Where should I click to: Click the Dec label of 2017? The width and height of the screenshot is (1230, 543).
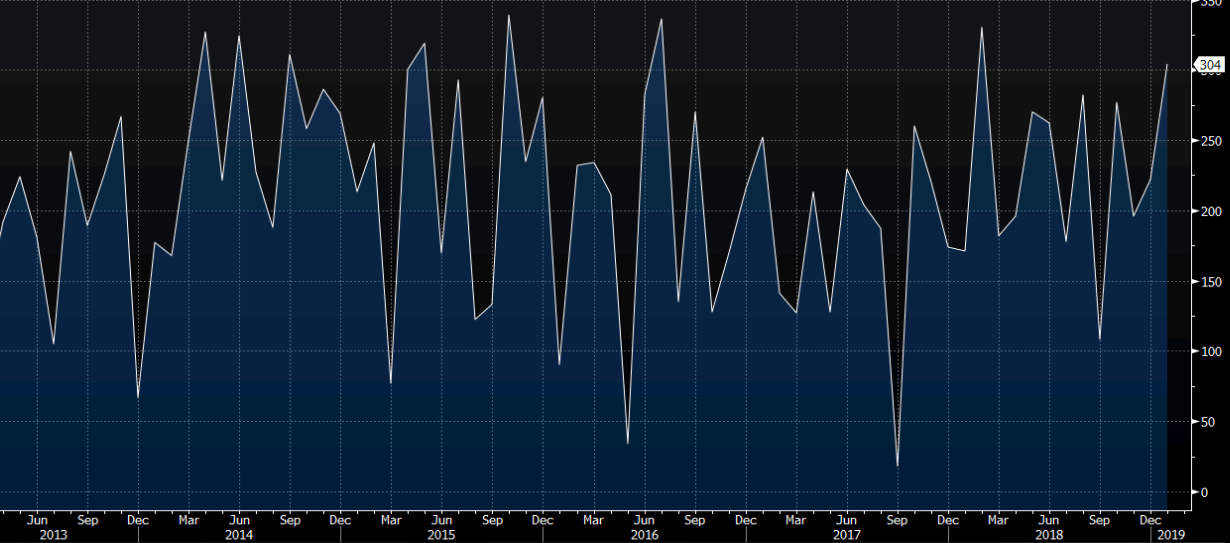948,520
